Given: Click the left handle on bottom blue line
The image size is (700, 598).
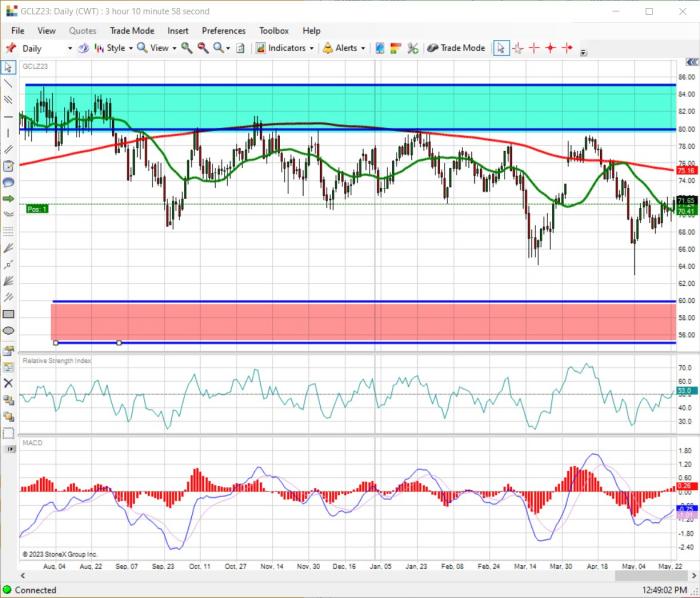Looking at the screenshot, I should point(56,343).
